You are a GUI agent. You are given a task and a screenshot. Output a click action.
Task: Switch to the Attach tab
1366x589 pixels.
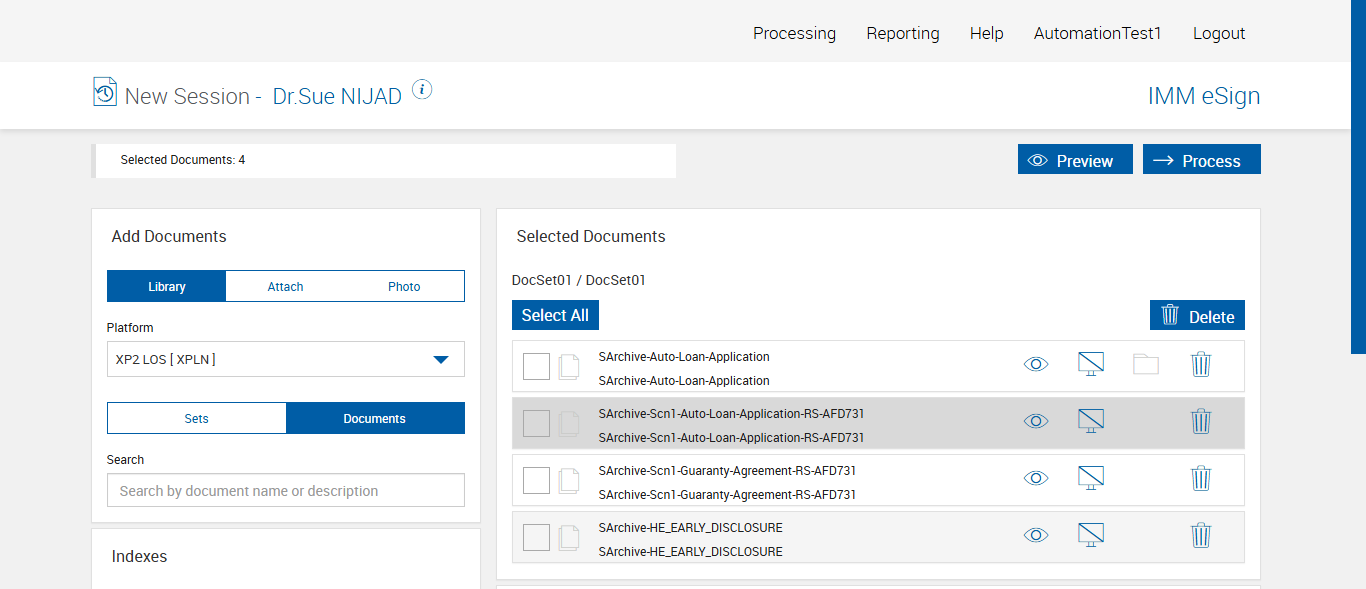pyautogui.click(x=285, y=287)
